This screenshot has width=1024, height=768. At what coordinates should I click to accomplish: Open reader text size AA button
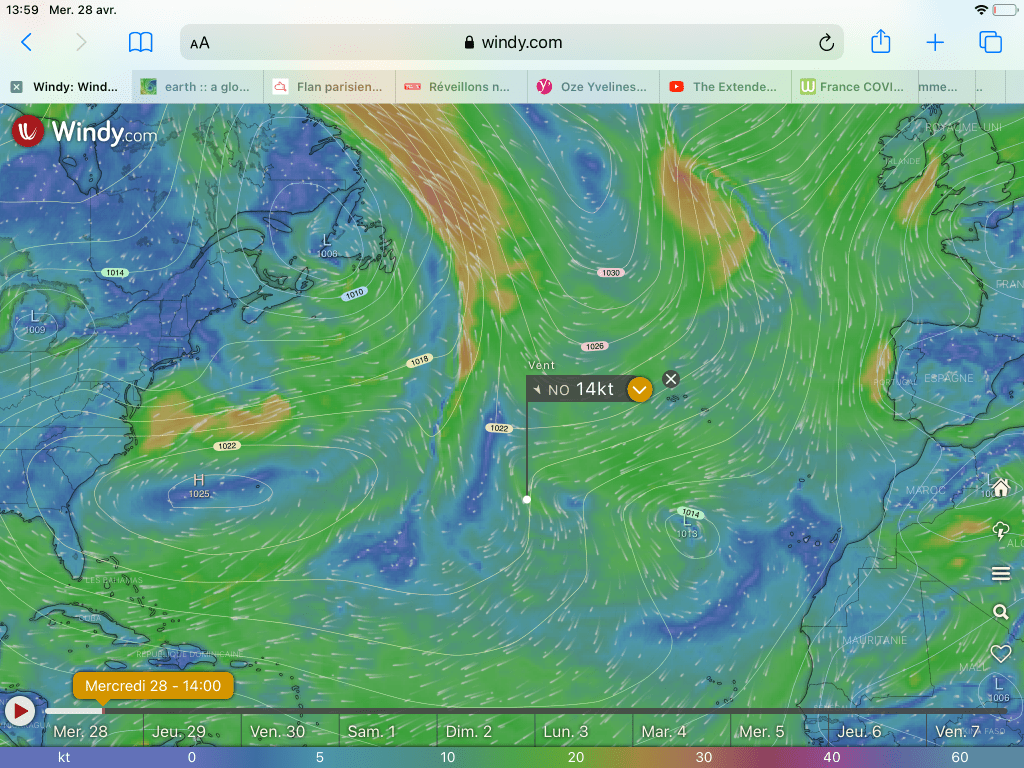[x=200, y=43]
